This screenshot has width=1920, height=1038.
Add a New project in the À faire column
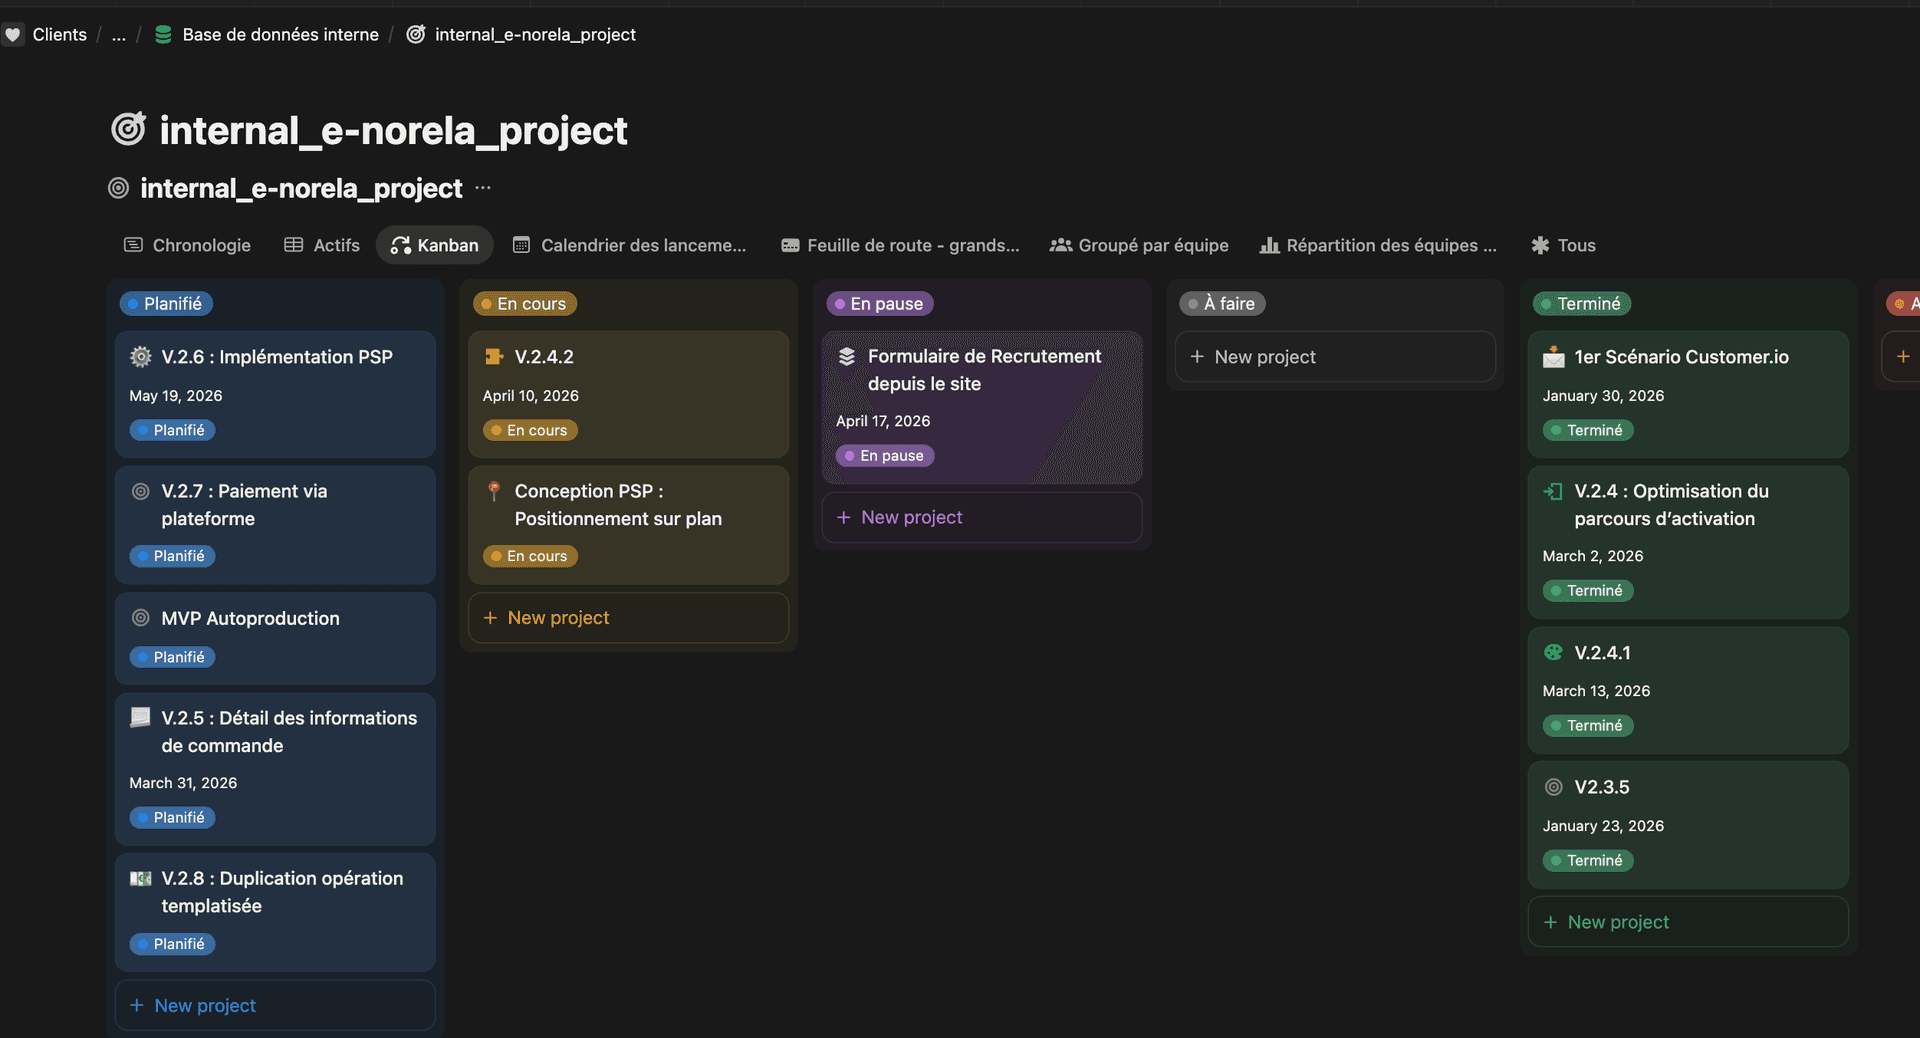[1335, 357]
